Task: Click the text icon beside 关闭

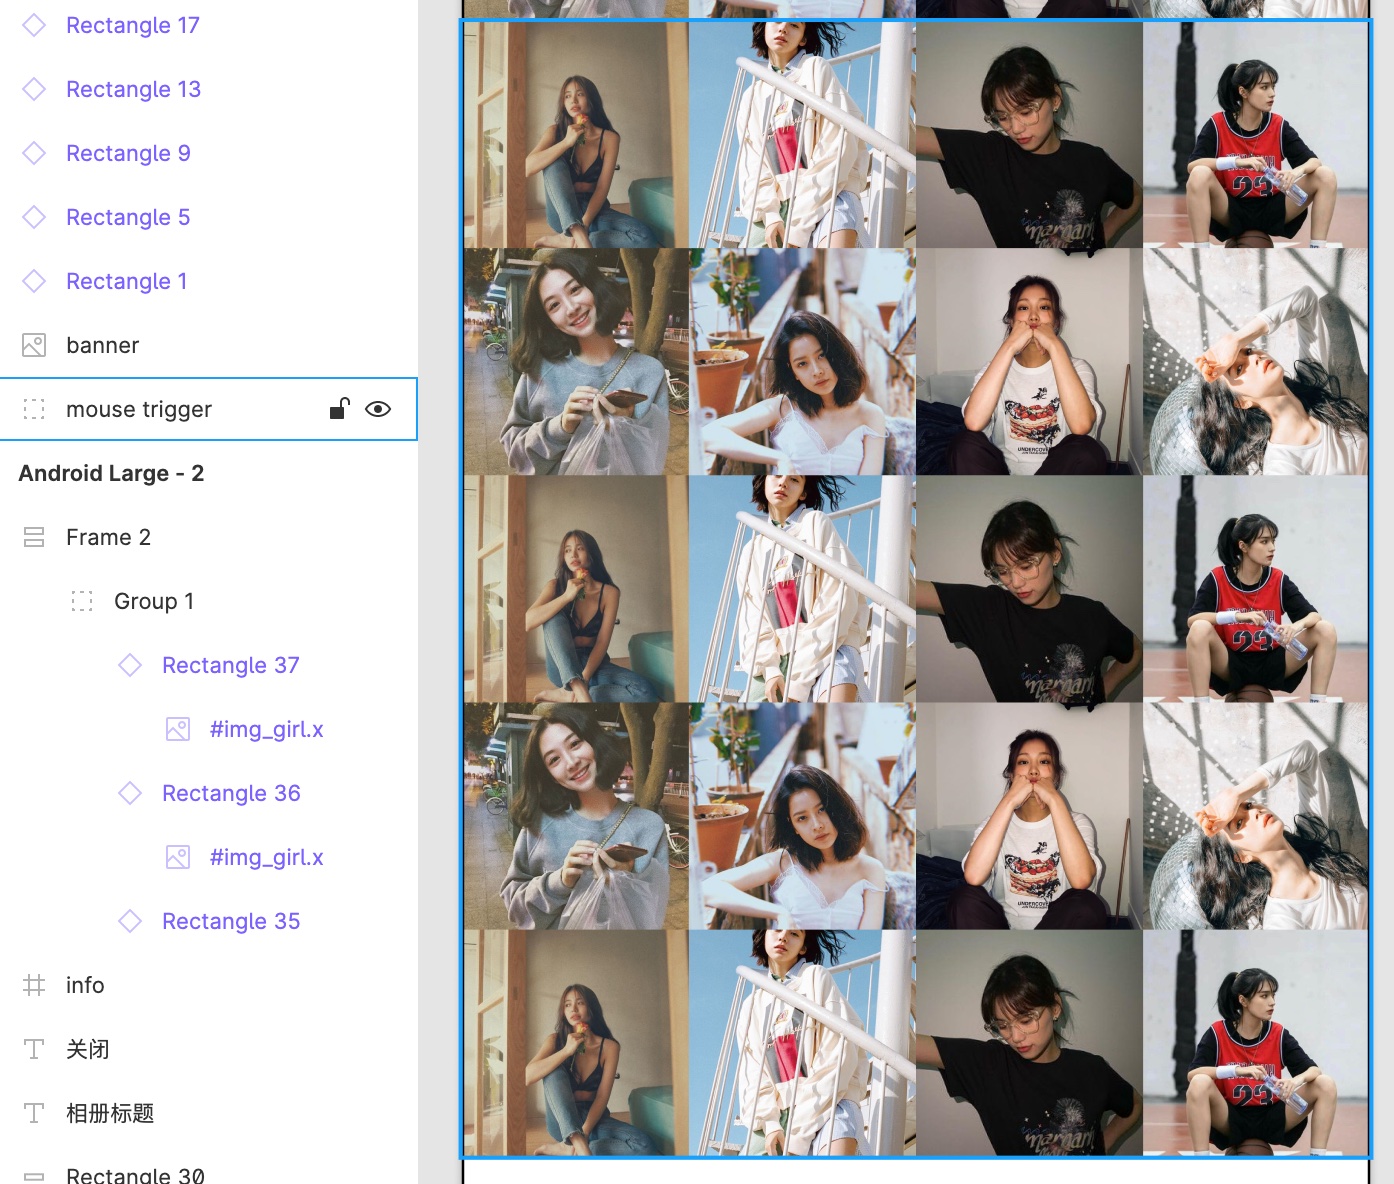Action: [34, 1049]
